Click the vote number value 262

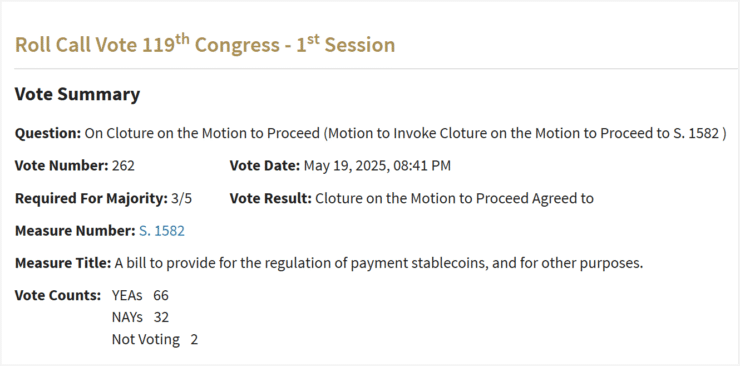coord(123,166)
